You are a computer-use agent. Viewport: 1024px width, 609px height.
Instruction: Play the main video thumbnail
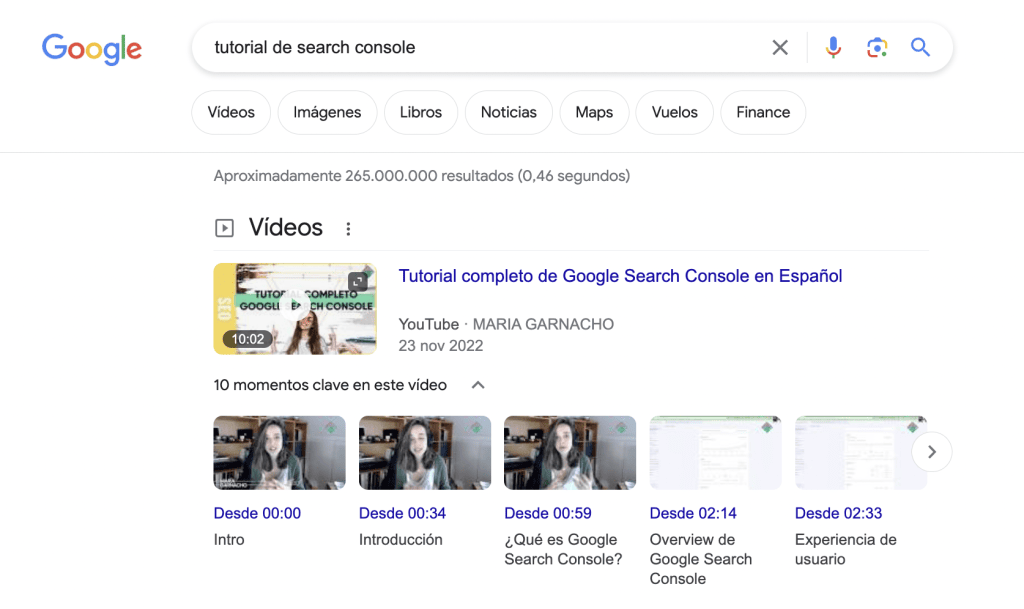click(x=295, y=309)
